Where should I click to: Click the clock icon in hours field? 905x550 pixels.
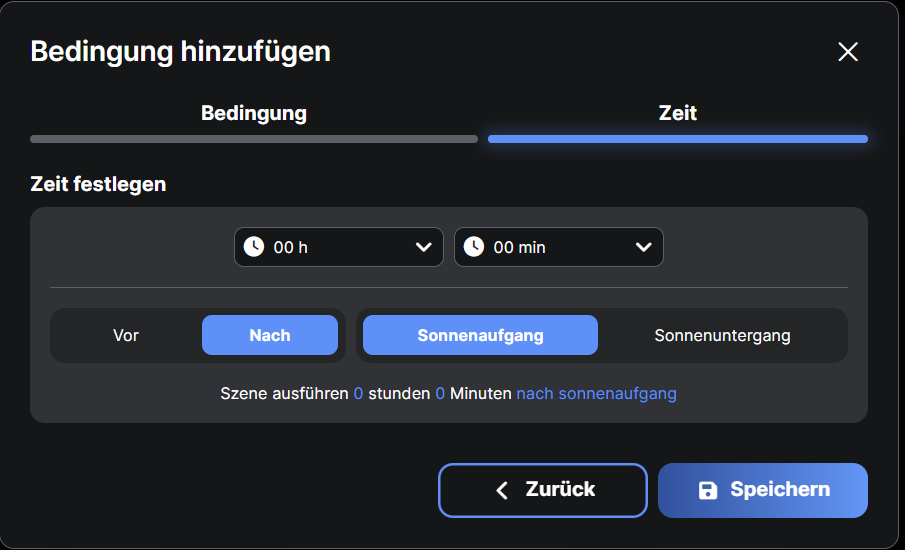click(x=254, y=247)
